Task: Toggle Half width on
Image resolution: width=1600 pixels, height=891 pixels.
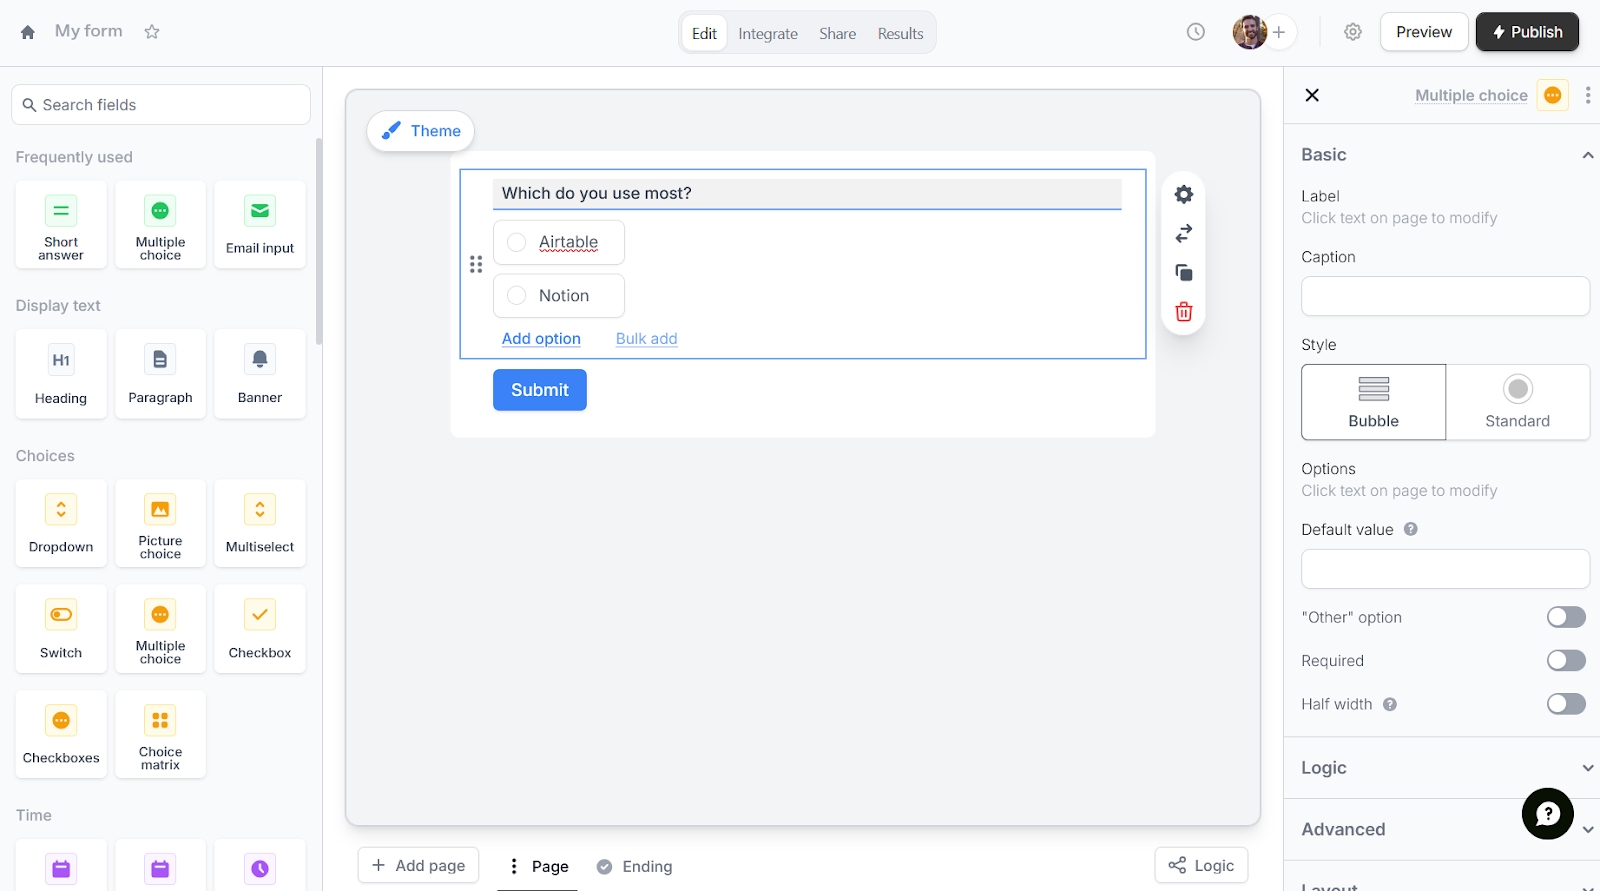Action: pos(1566,704)
